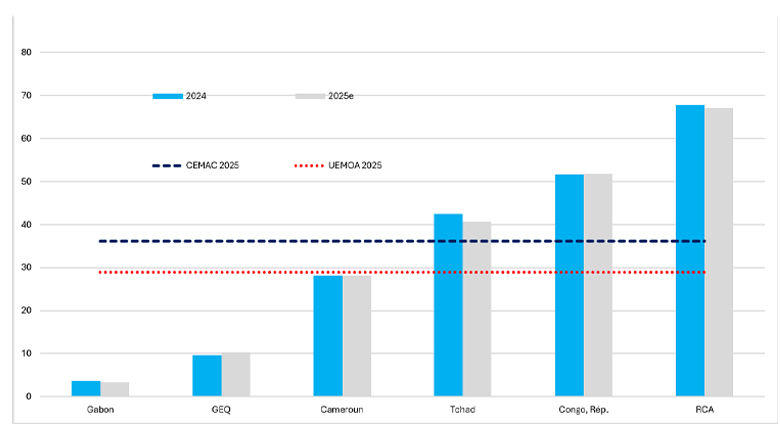Click the red dotted UEMOA 2025 line
The width and height of the screenshot is (780, 439).
(x=402, y=272)
